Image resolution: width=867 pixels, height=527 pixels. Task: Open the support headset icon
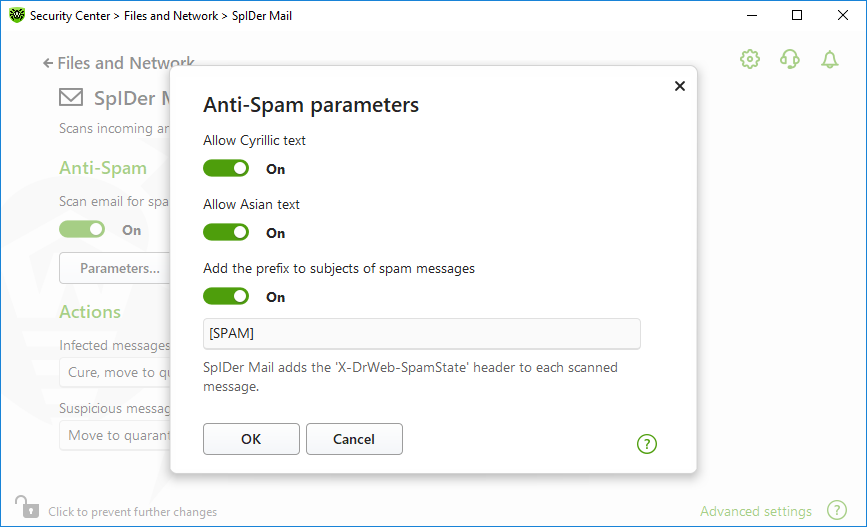click(x=790, y=59)
